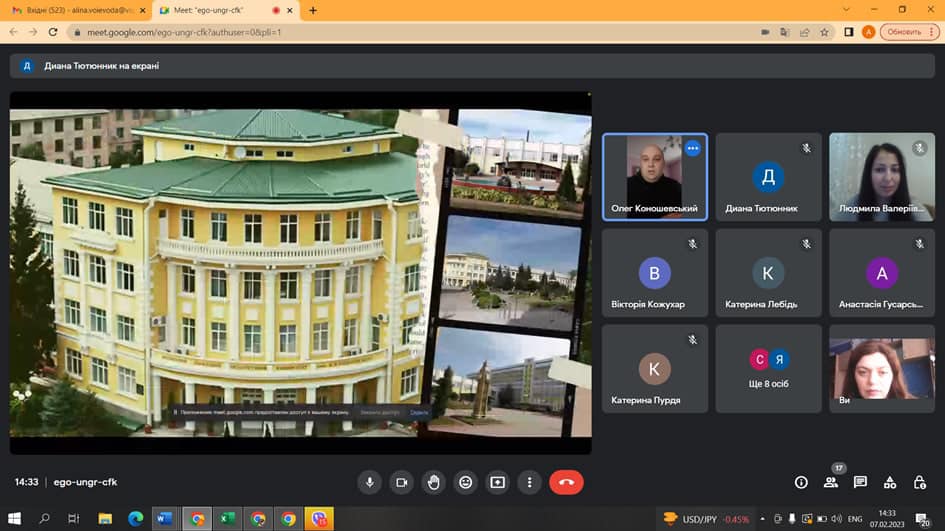The height and width of the screenshot is (531, 945).
Task: Open File Explorer from the taskbar
Action: (x=105, y=518)
